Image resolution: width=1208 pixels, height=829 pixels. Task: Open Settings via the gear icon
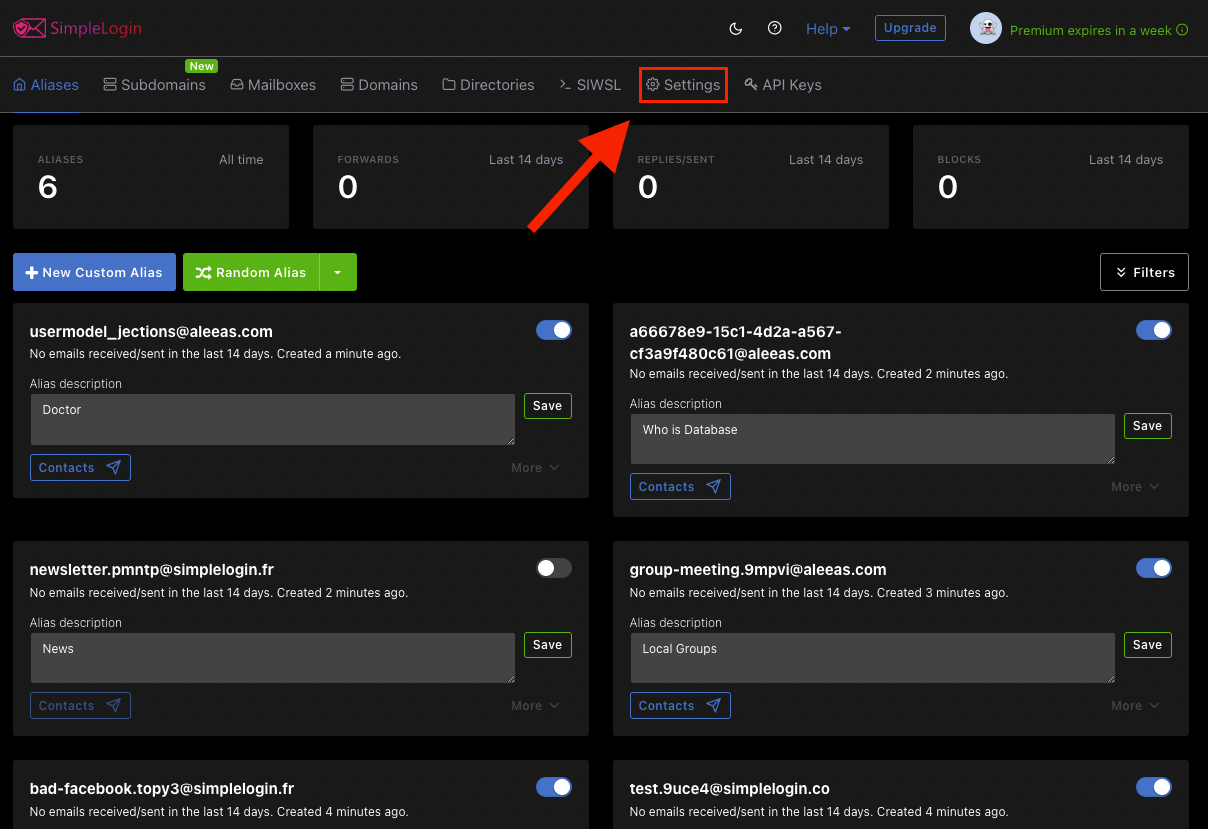pyautogui.click(x=651, y=85)
